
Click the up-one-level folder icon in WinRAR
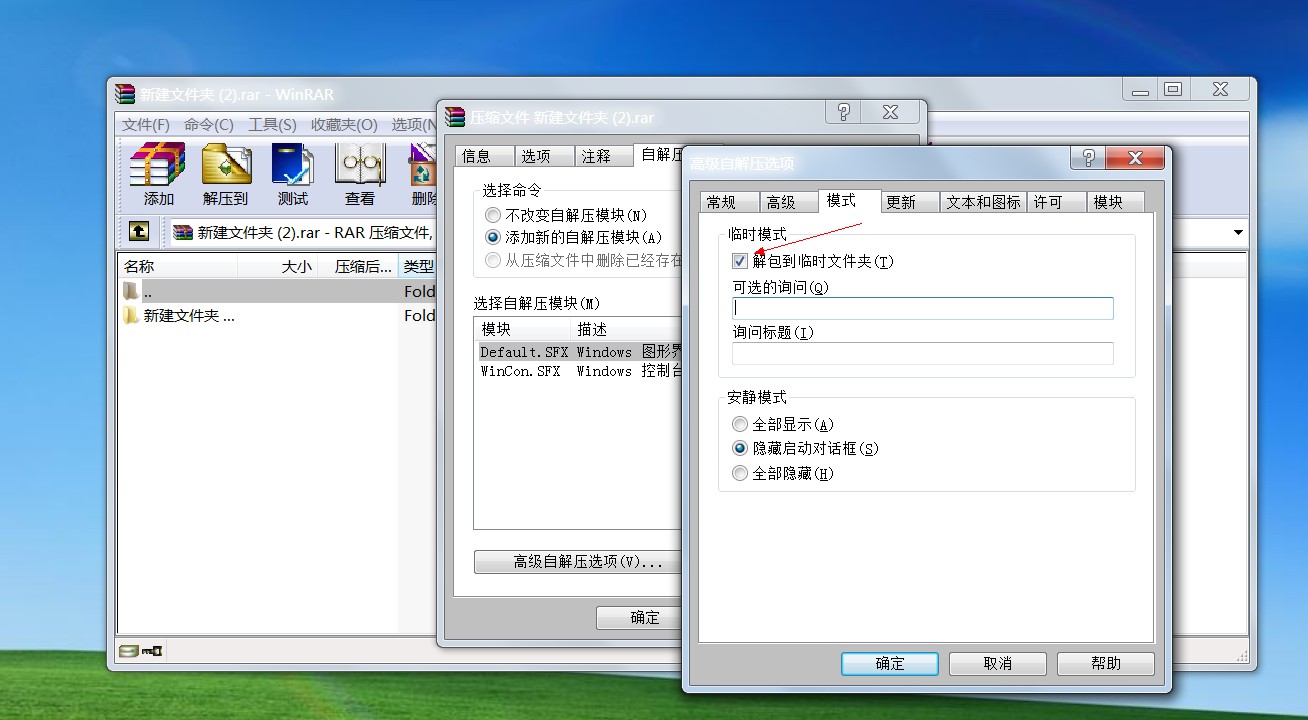pos(139,232)
